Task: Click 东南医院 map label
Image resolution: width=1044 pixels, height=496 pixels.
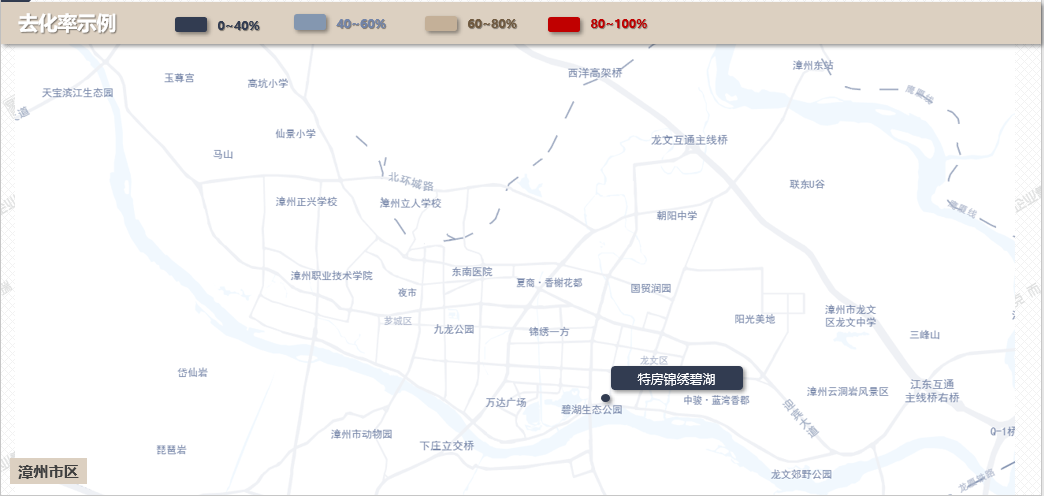Action: coord(472,271)
